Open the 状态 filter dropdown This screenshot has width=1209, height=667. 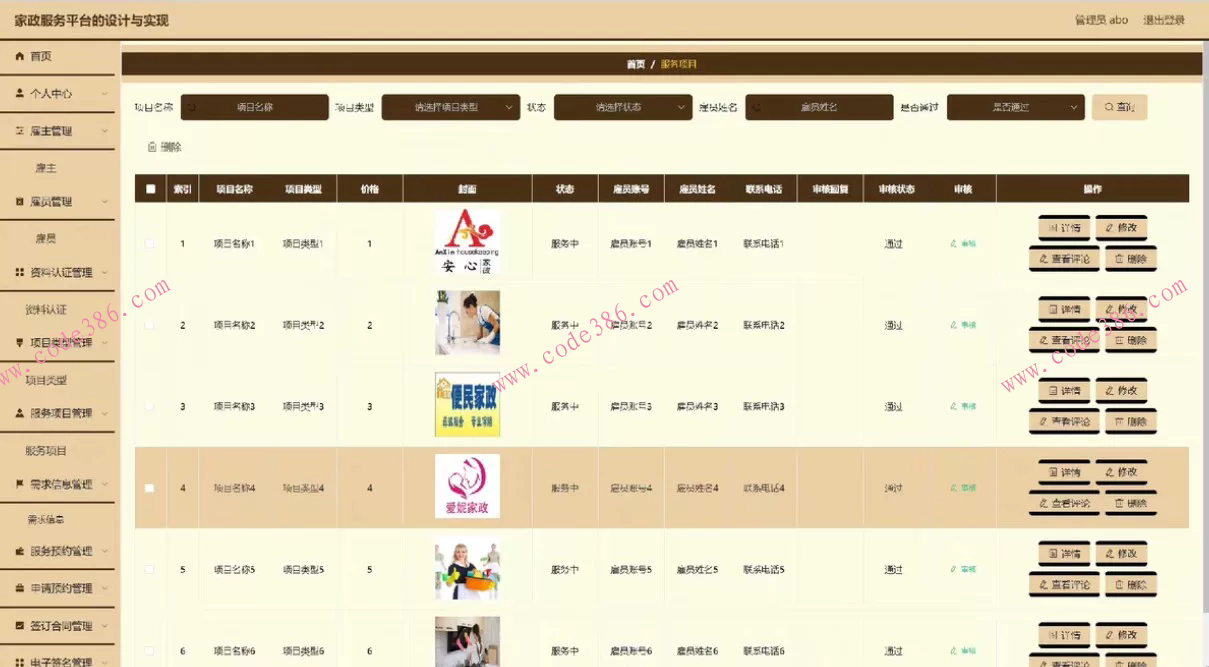pyautogui.click(x=623, y=107)
